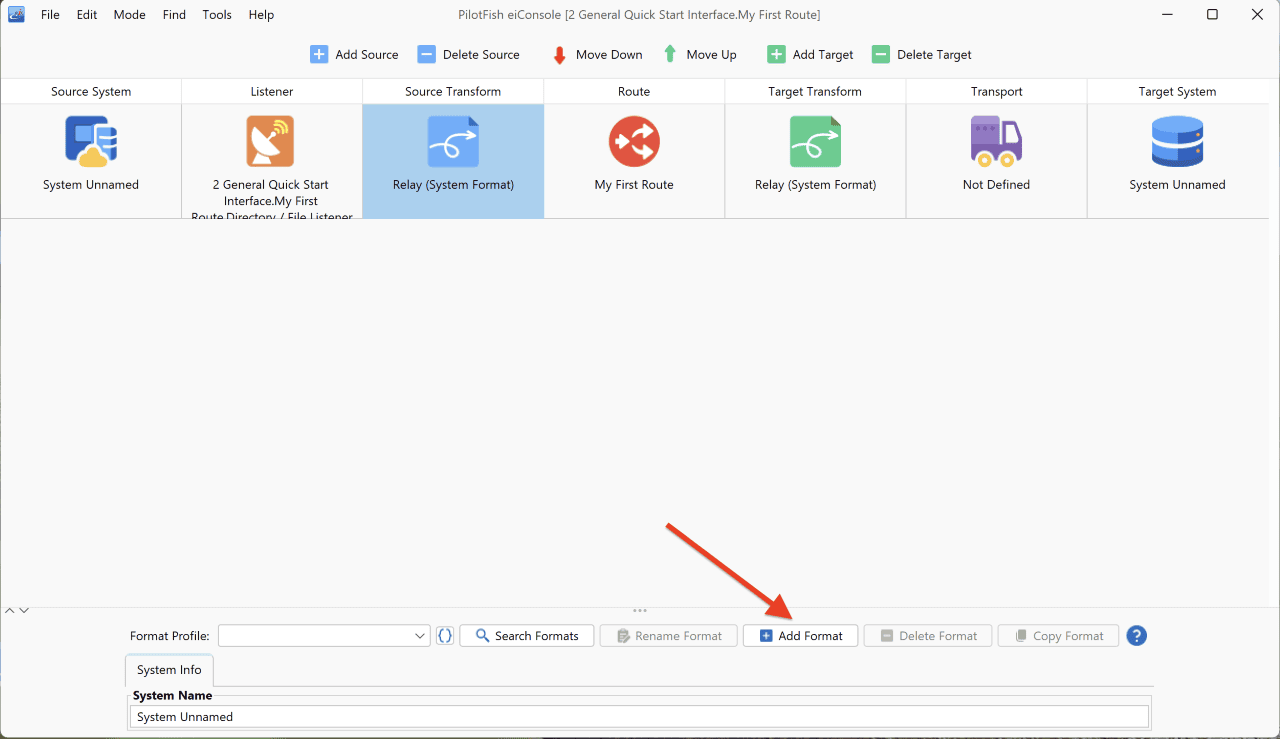
Task: Click the Search Formats button
Action: tap(526, 636)
